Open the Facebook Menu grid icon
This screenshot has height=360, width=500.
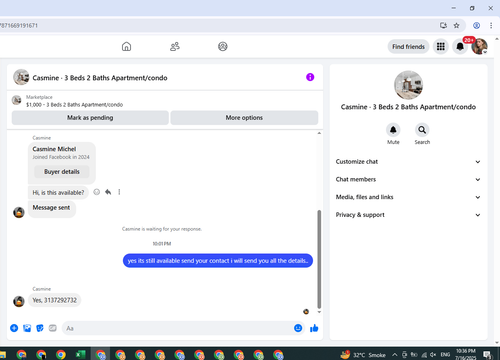click(441, 47)
